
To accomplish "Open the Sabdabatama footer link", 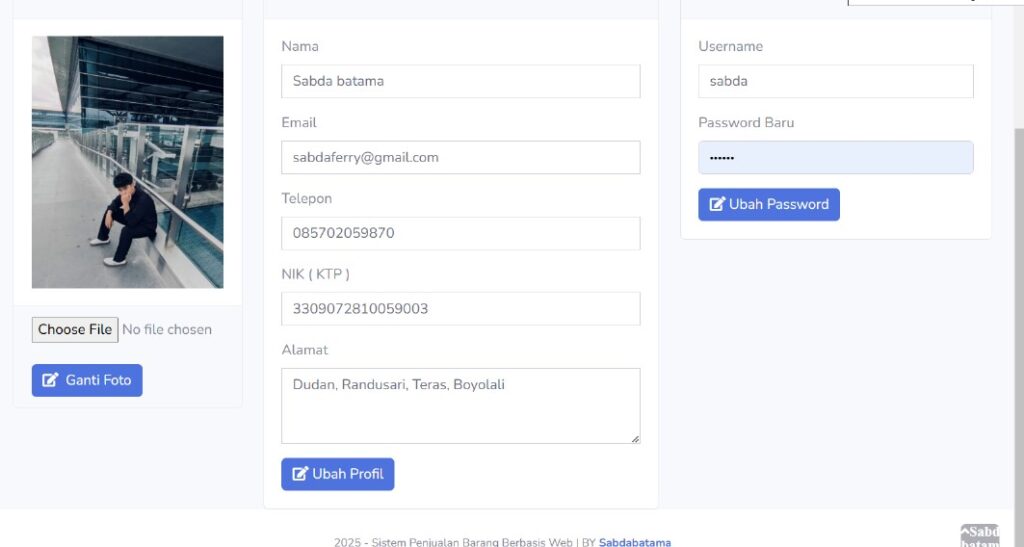I will coord(635,542).
